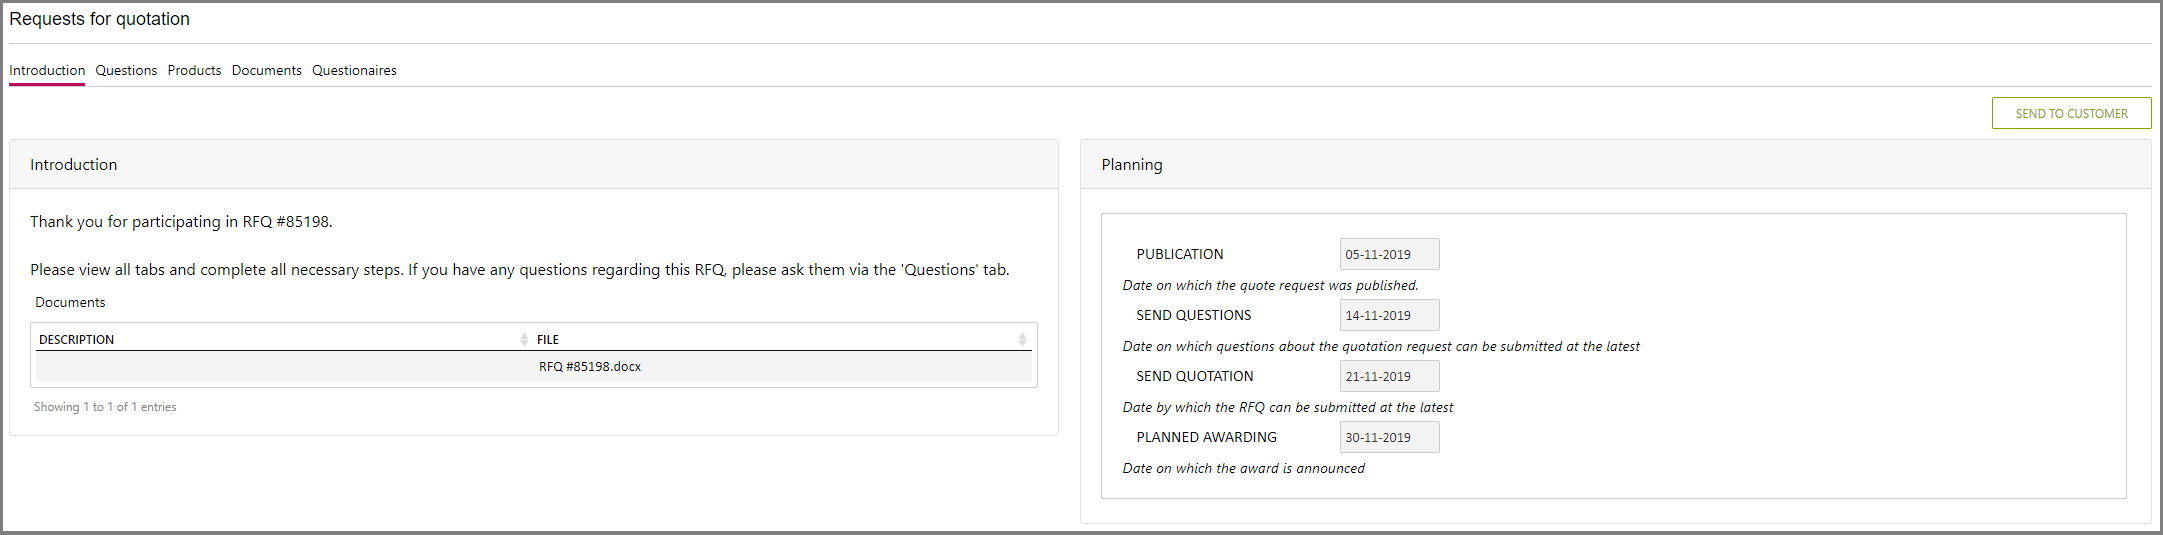The image size is (2163, 535).
Task: Click the Description column sort arrows
Action: [524, 340]
